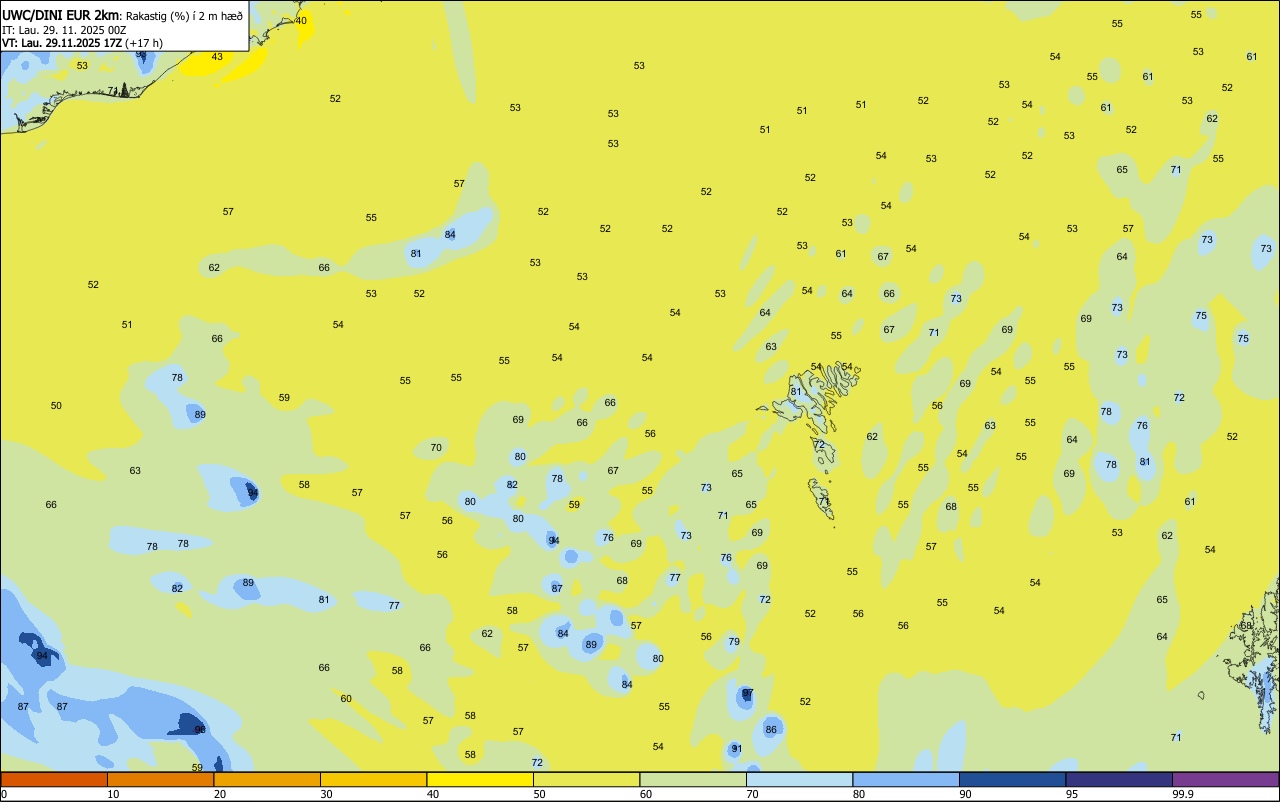This screenshot has height=802, width=1280.
Task: Click the '91' humidity value on the map
Action: point(736,748)
